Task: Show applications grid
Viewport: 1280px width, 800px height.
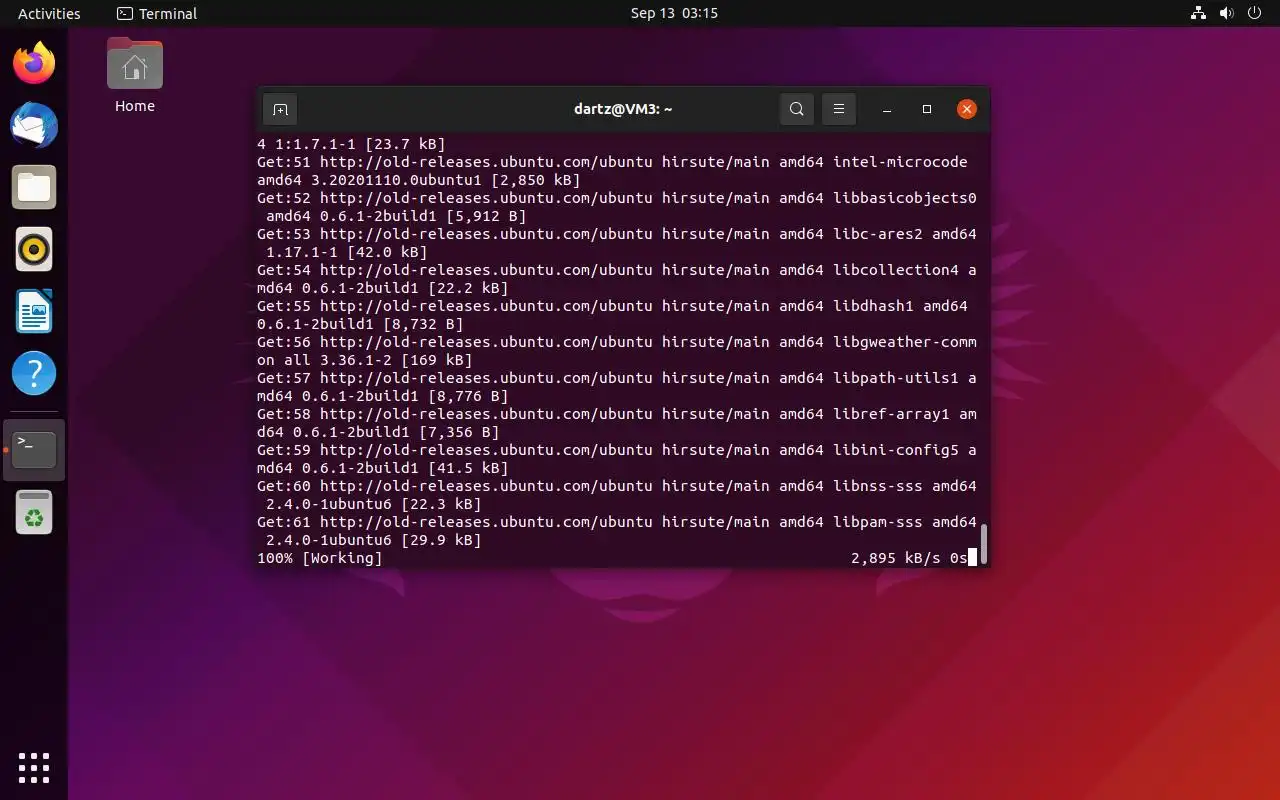Action: coord(34,767)
